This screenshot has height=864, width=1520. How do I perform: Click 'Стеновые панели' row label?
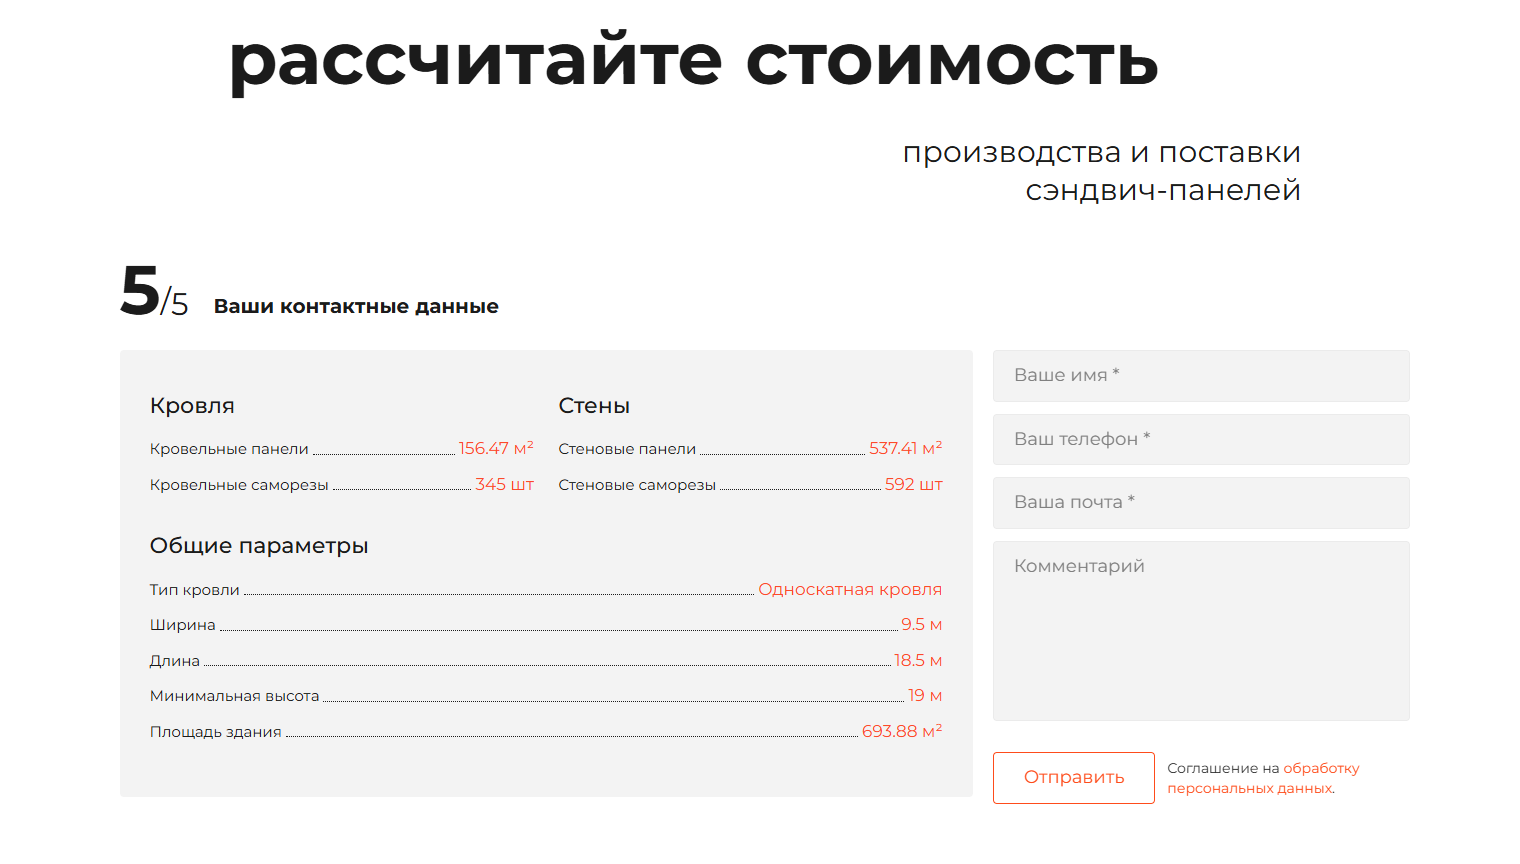point(627,449)
